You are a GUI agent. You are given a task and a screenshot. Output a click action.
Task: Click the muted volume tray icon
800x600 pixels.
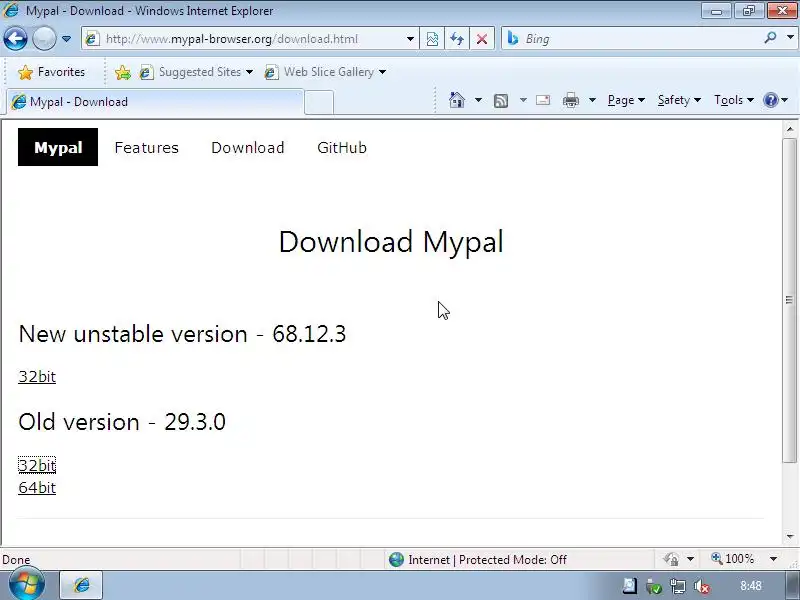point(702,587)
